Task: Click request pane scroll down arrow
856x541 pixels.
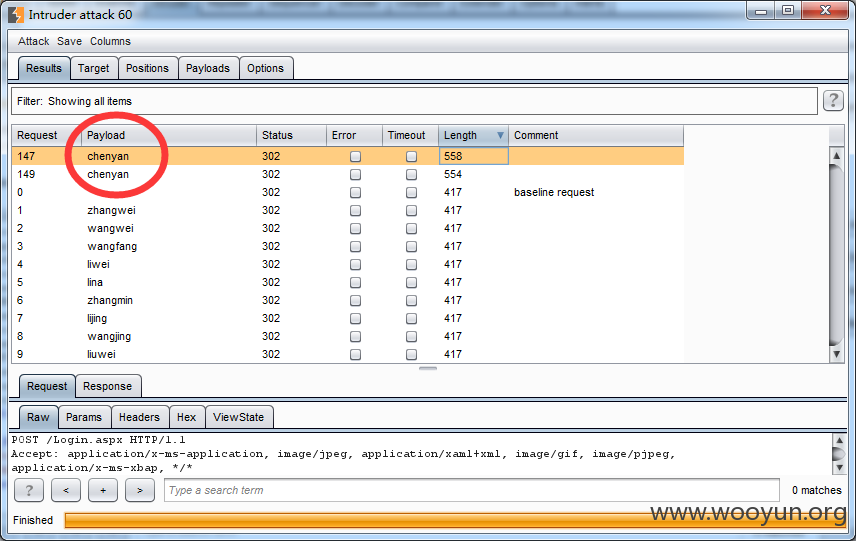Action: click(839, 468)
